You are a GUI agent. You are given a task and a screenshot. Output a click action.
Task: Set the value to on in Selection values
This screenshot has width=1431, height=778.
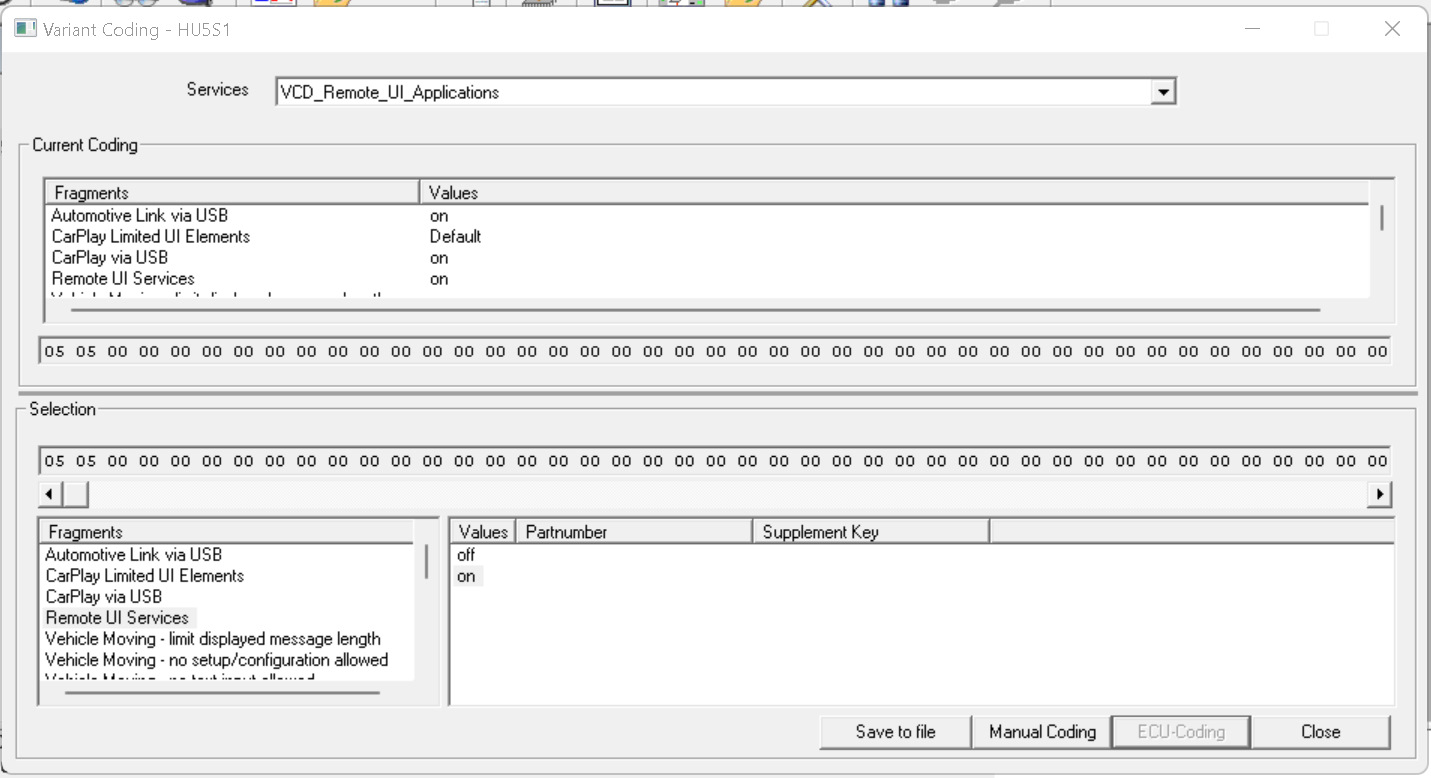point(467,576)
